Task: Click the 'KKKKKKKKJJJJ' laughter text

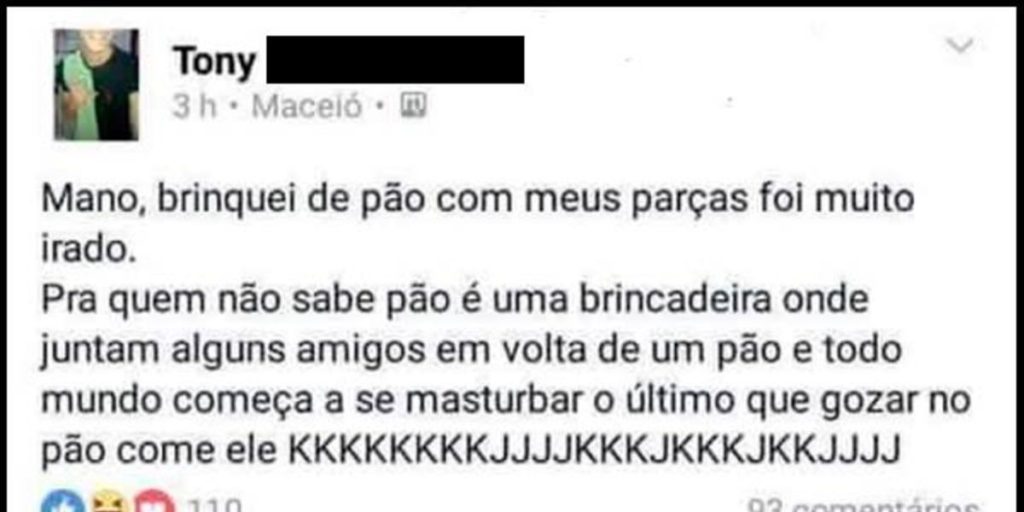Action: tap(595, 449)
